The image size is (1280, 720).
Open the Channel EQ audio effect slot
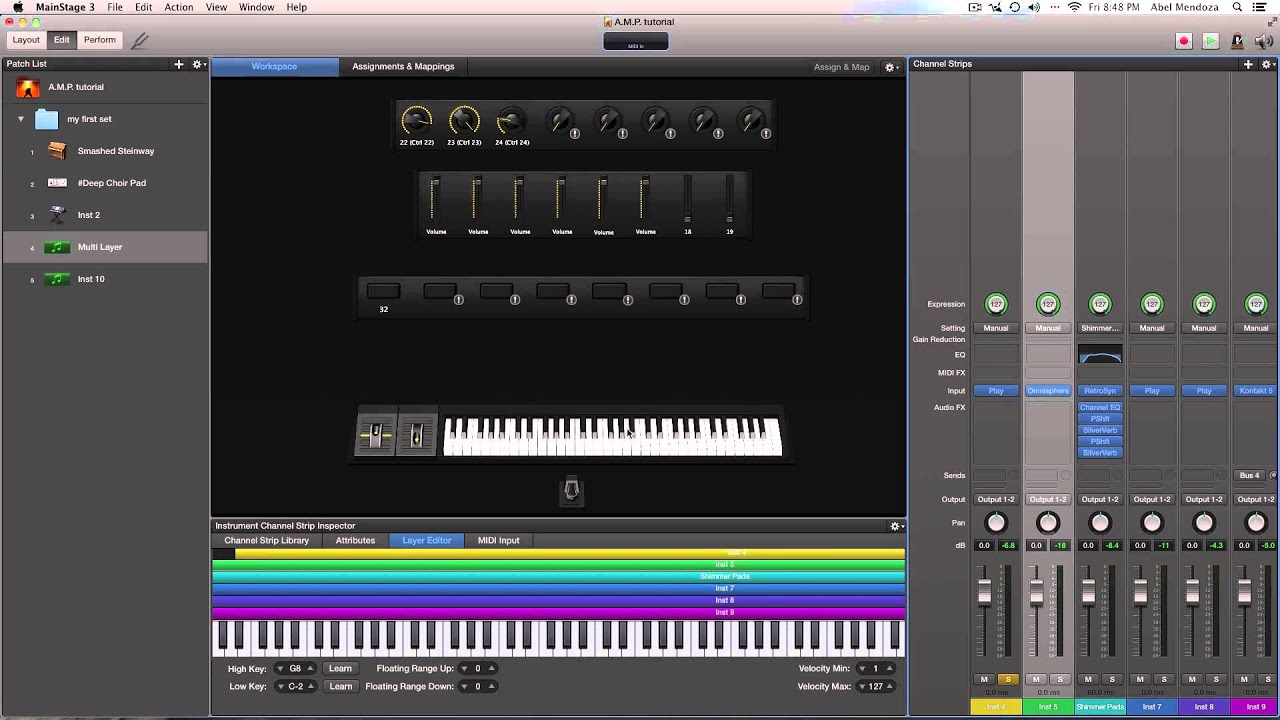[x=1100, y=408]
